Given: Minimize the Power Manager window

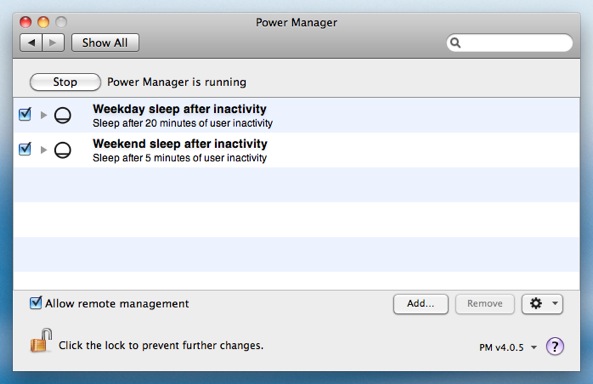Looking at the screenshot, I should pyautogui.click(x=43, y=22).
